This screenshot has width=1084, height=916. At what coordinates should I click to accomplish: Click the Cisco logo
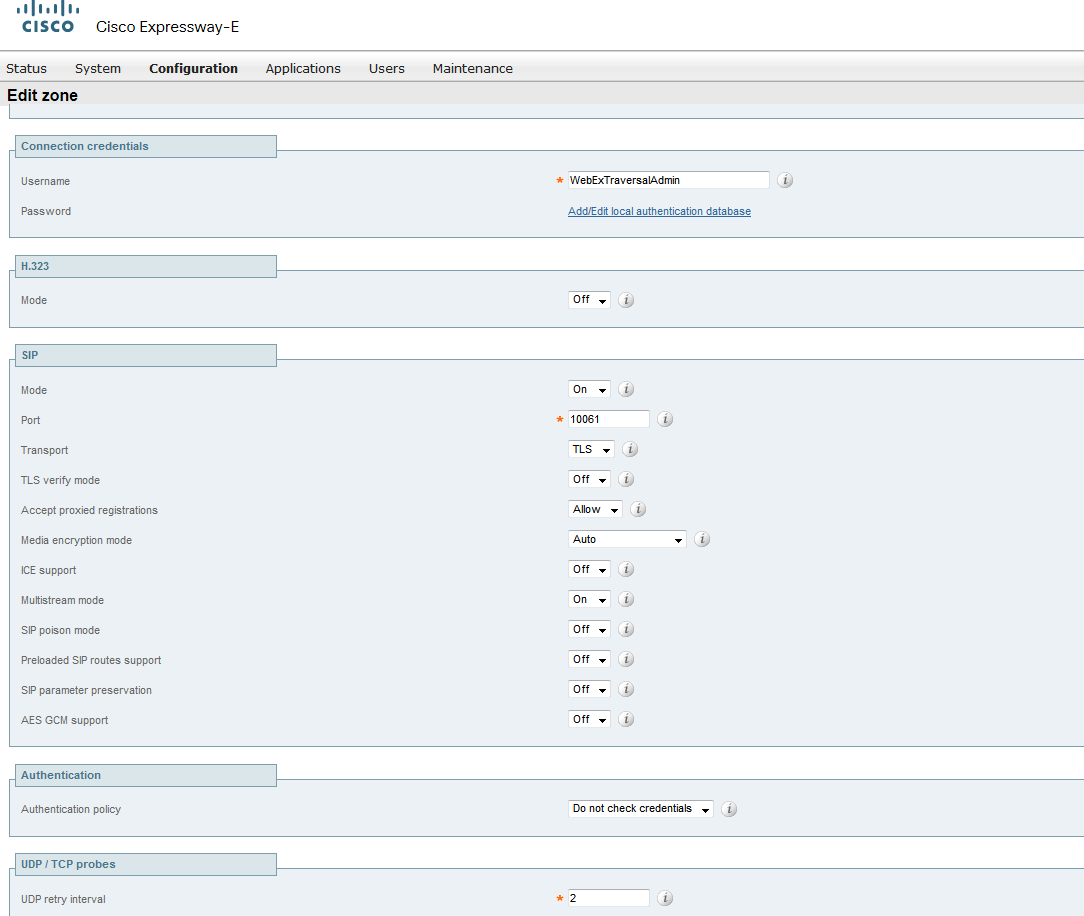click(x=48, y=17)
